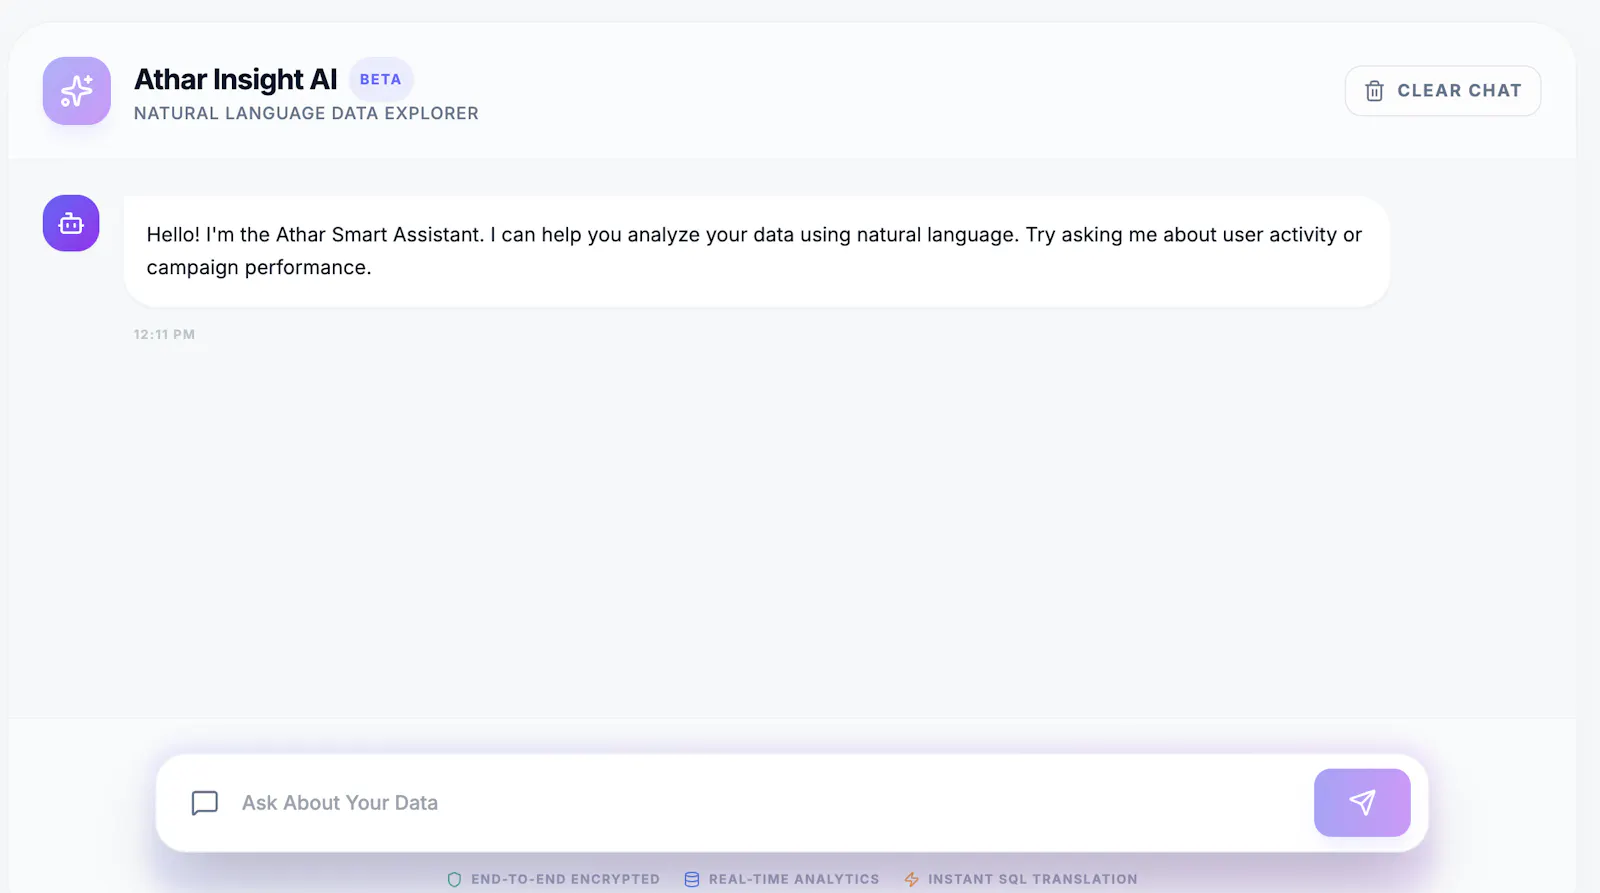Click the 12:11 PM timestamp
The height and width of the screenshot is (893, 1600).
[165, 335]
